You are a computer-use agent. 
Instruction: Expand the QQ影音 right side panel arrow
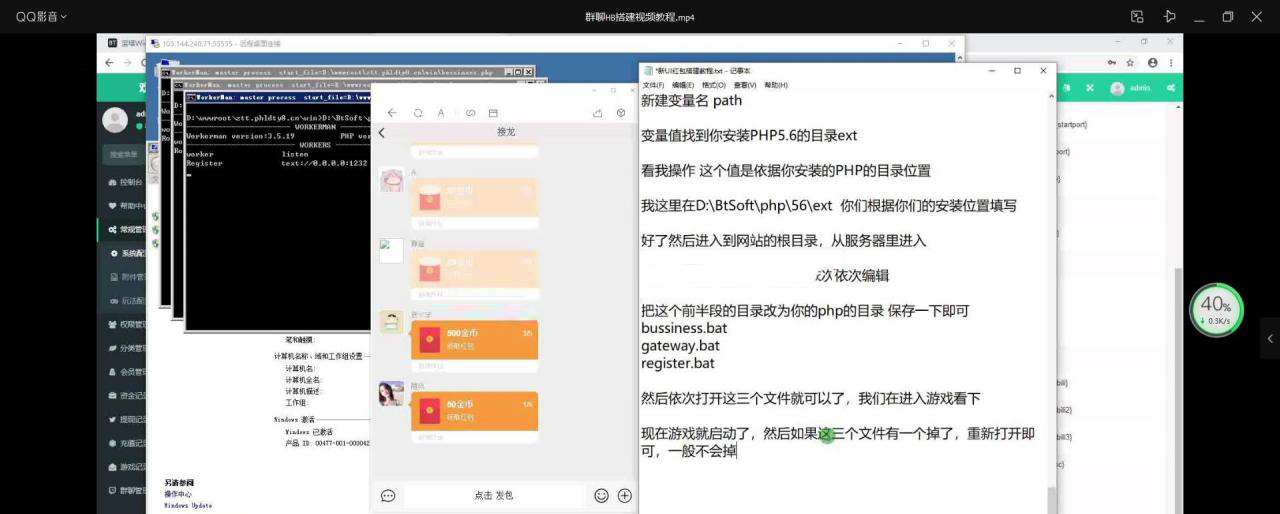click(1270, 339)
